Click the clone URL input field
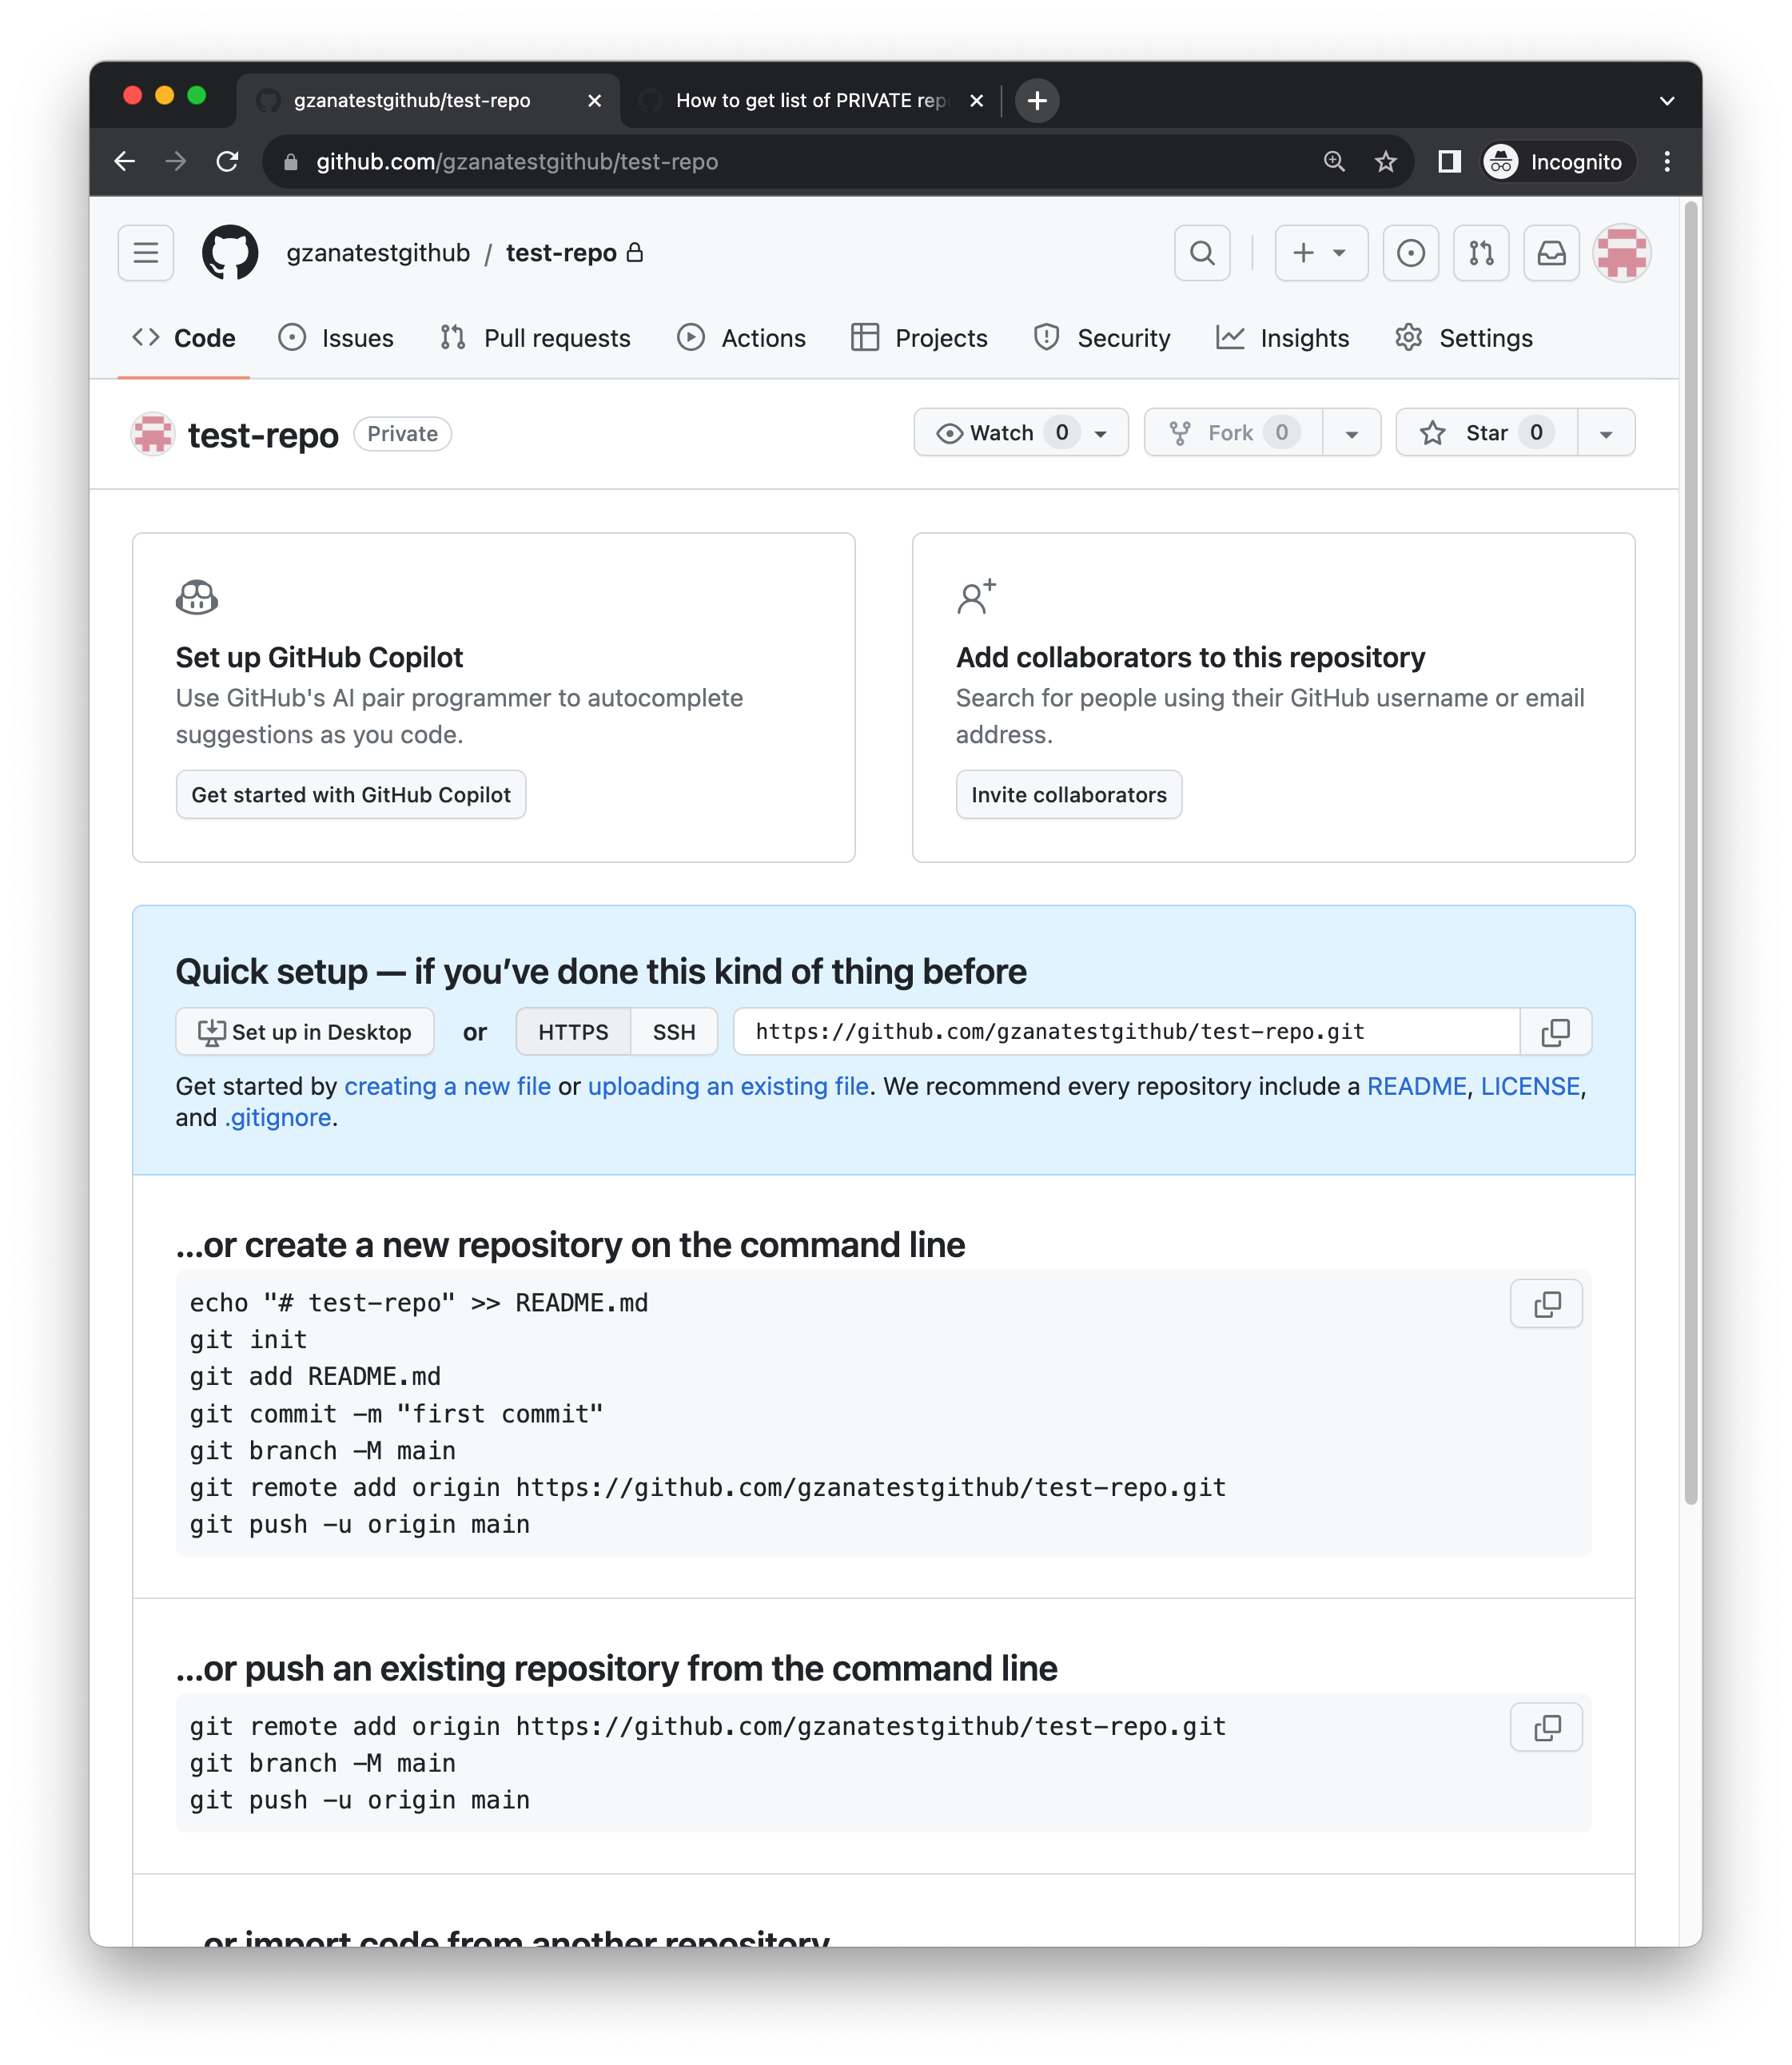Image resolution: width=1792 pixels, height=2065 pixels. (1126, 1032)
